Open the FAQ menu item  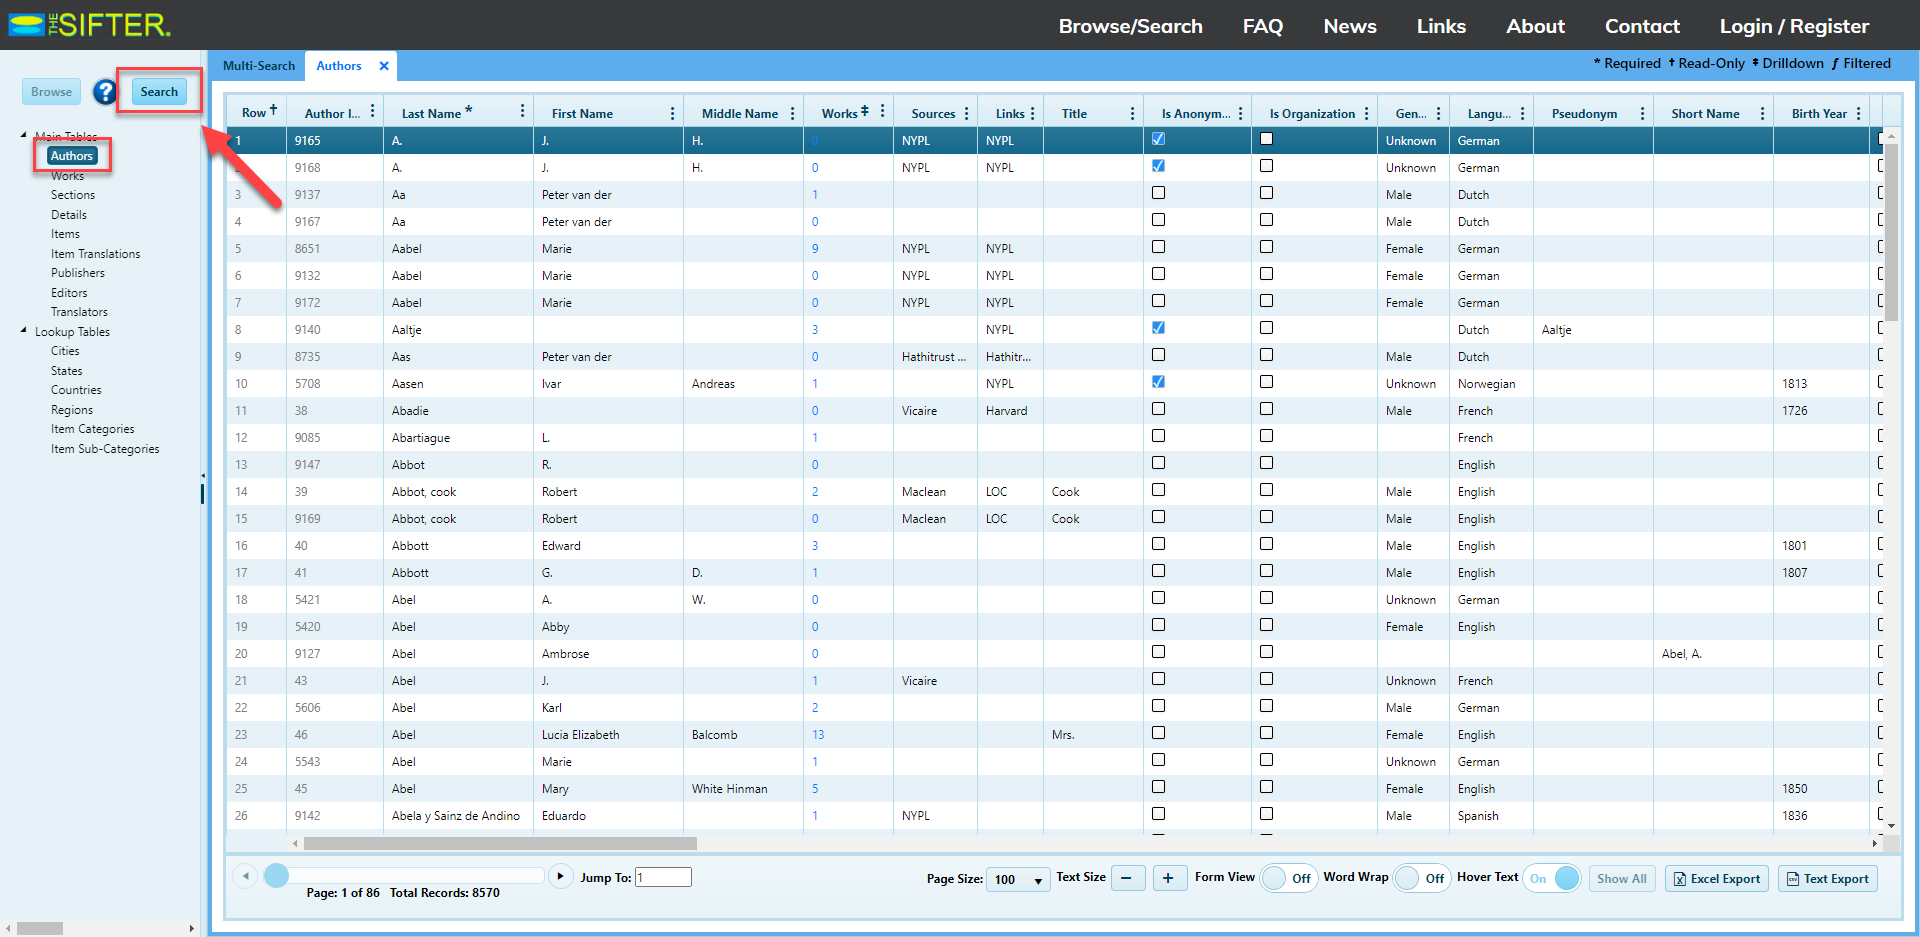[1262, 26]
